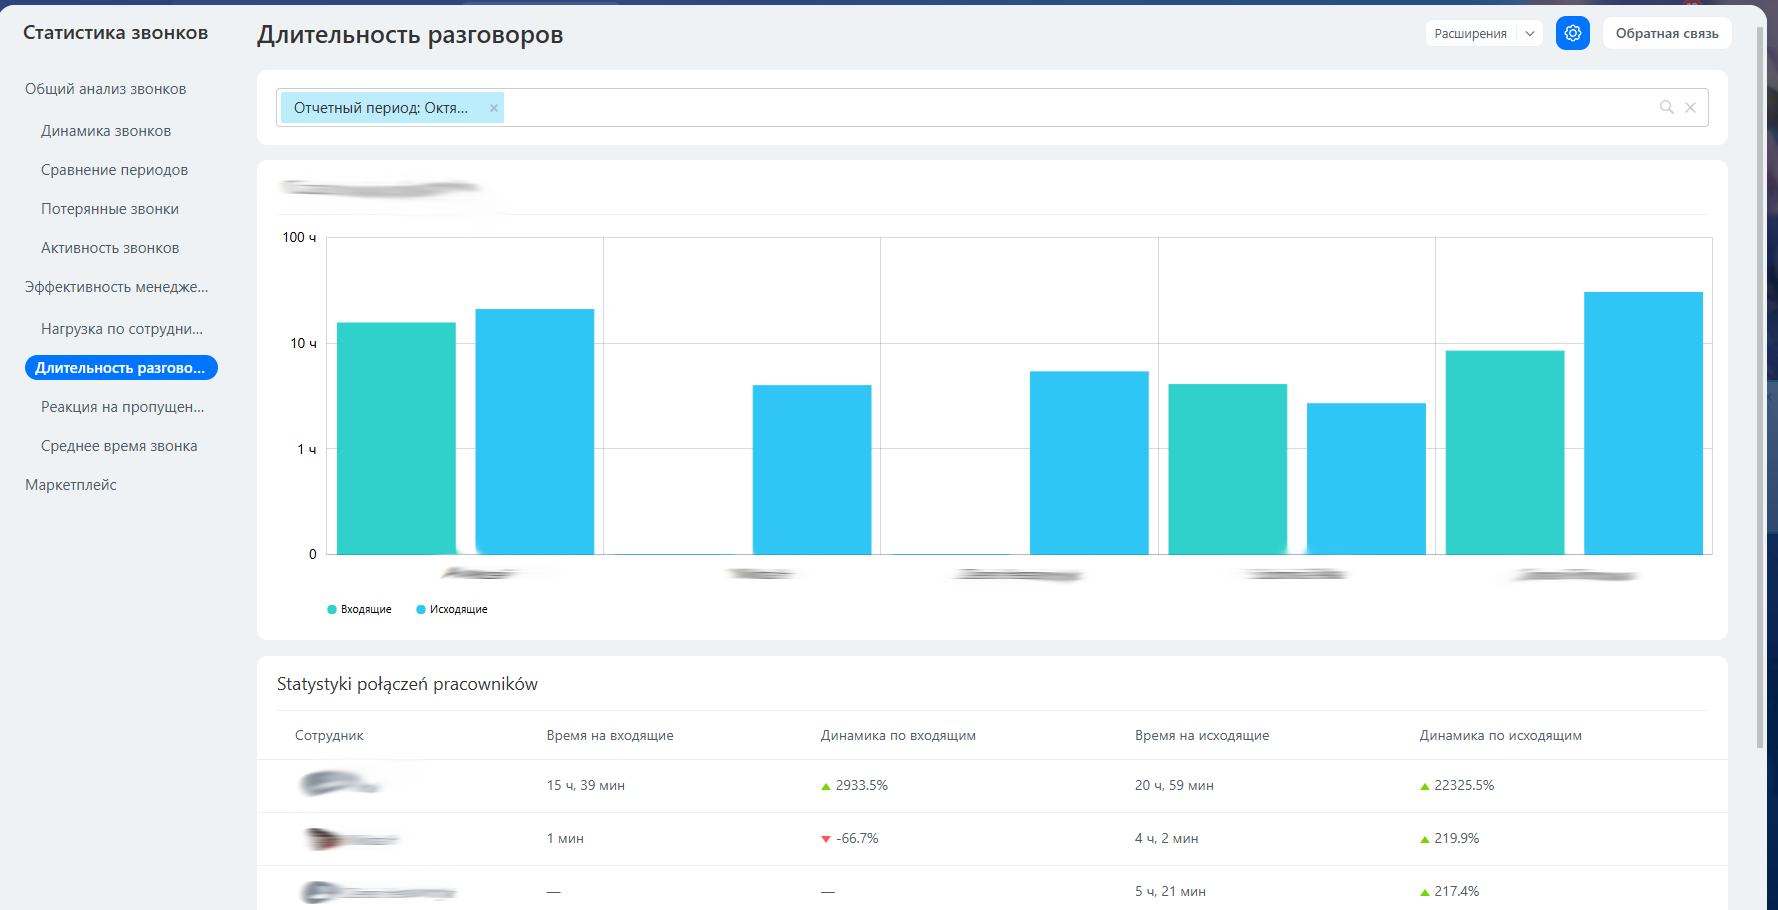Remove the 'Отчетный период' filter tag
1778x910 pixels.
coord(493,108)
